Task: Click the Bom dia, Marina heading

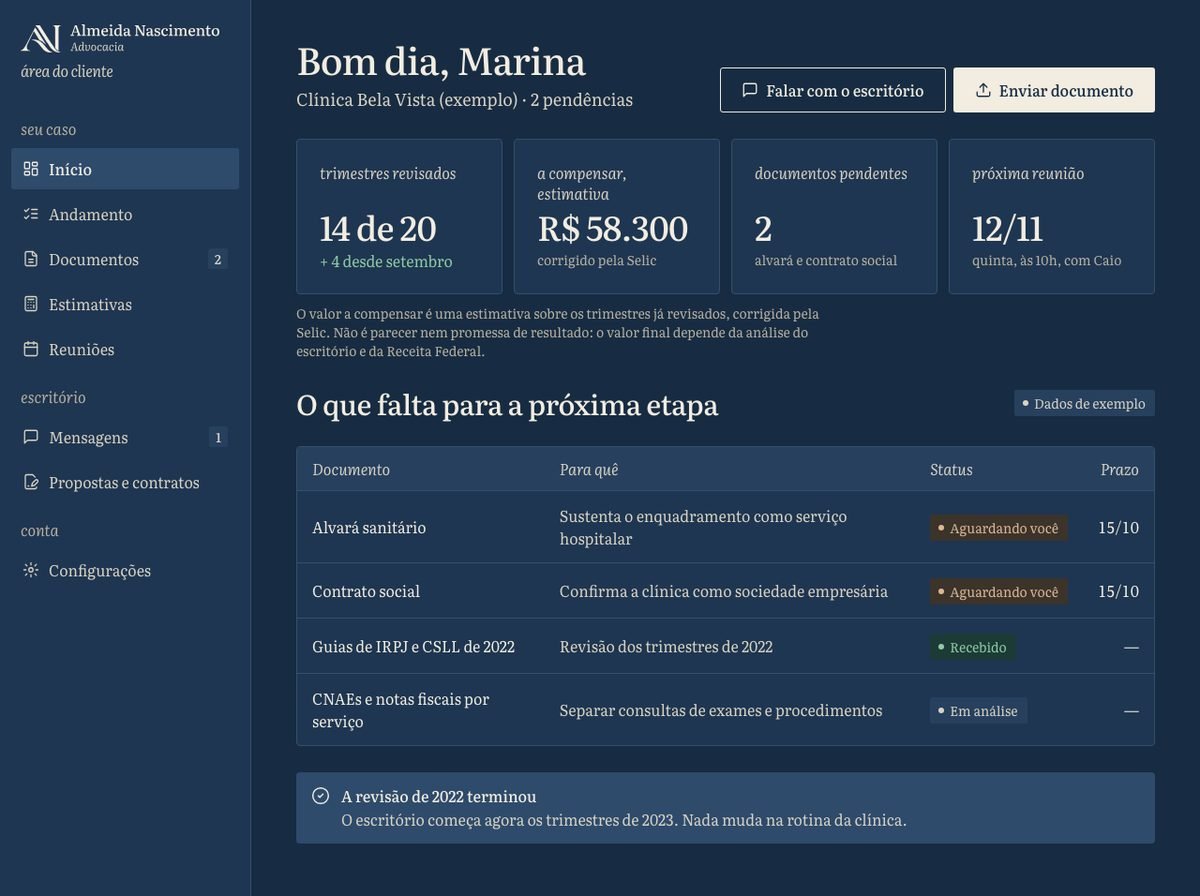Action: (441, 61)
